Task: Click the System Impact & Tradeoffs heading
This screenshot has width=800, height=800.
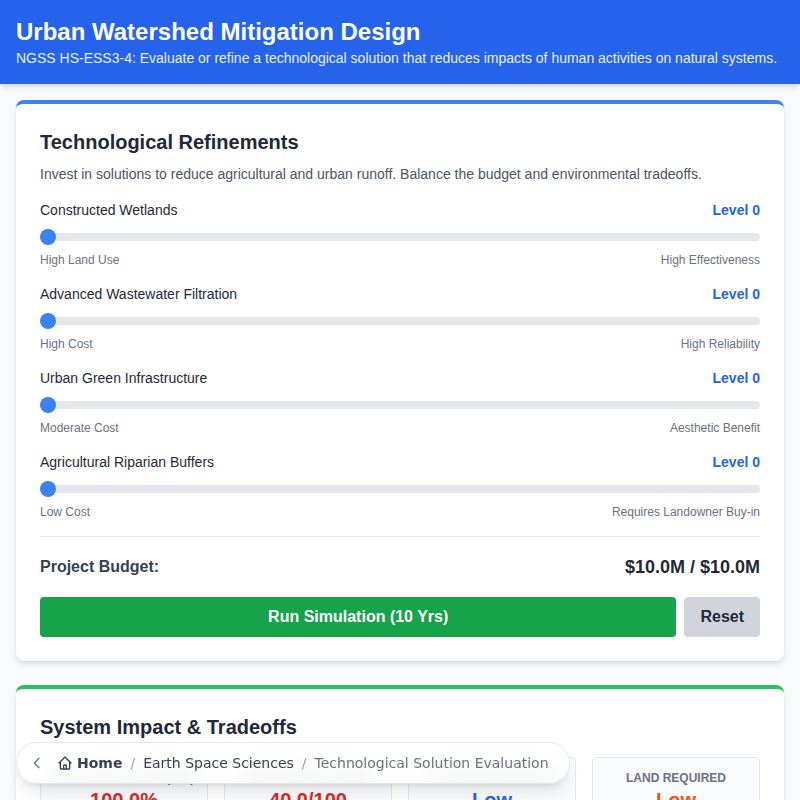Action: click(168, 727)
